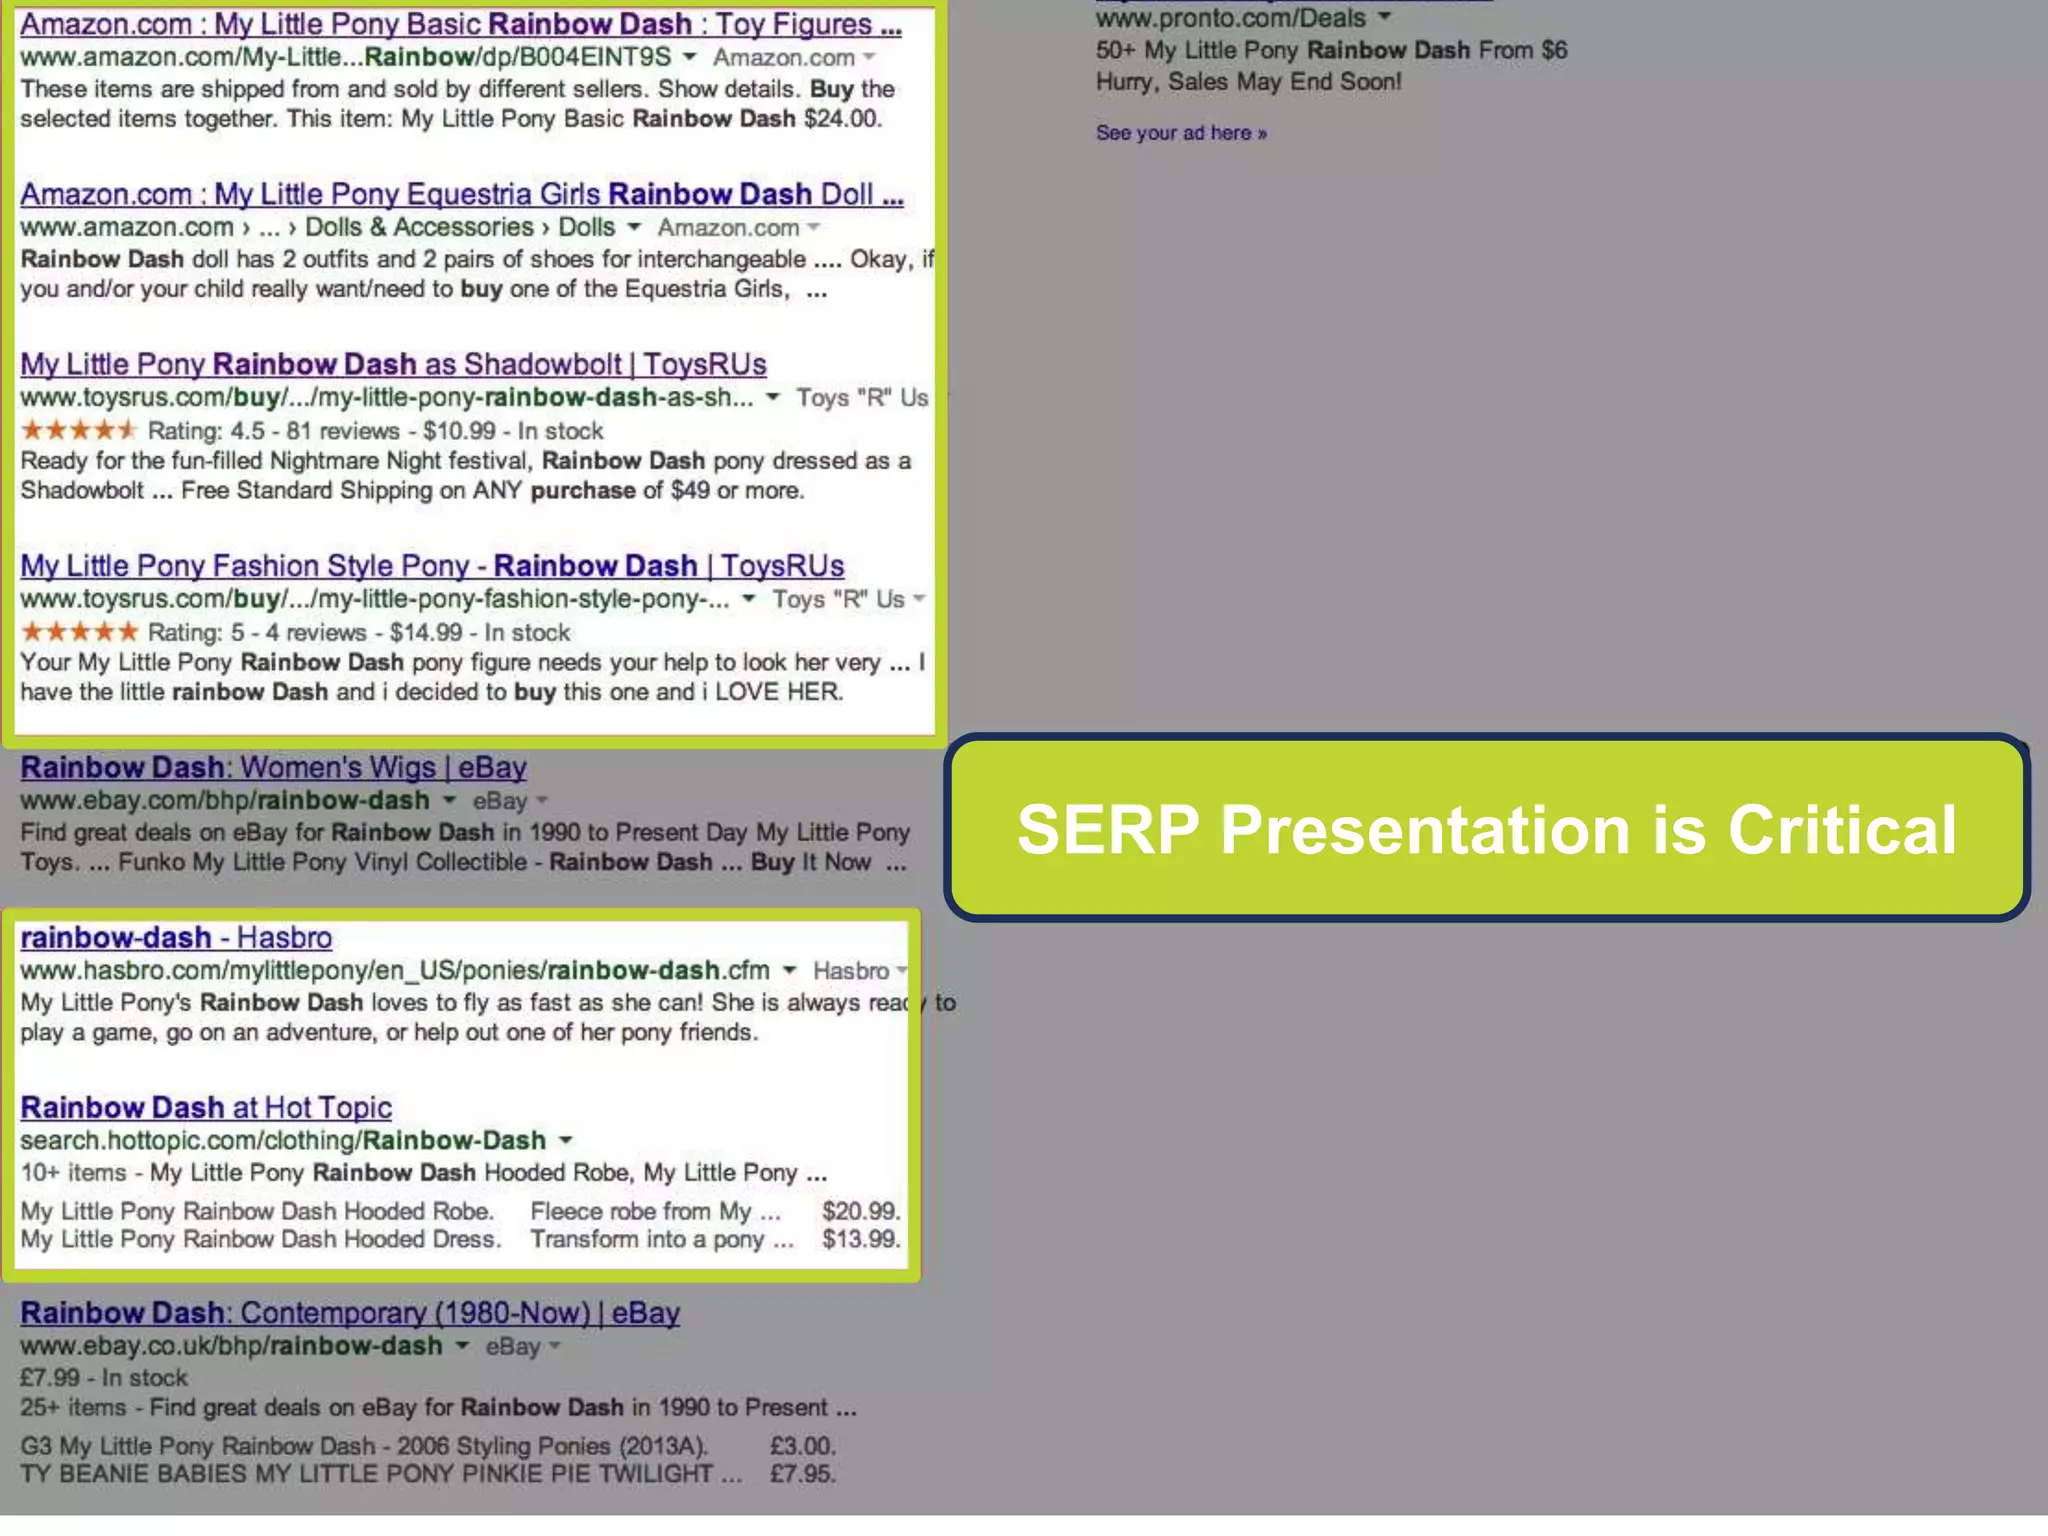Click '25+ items - Find great deals on eBay' text
This screenshot has width=2048, height=1536.
pos(438,1408)
